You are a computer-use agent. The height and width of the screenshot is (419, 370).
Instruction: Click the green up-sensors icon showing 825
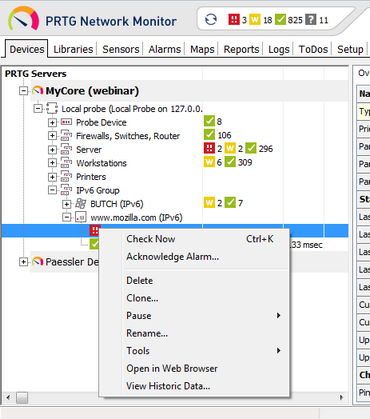tap(280, 19)
